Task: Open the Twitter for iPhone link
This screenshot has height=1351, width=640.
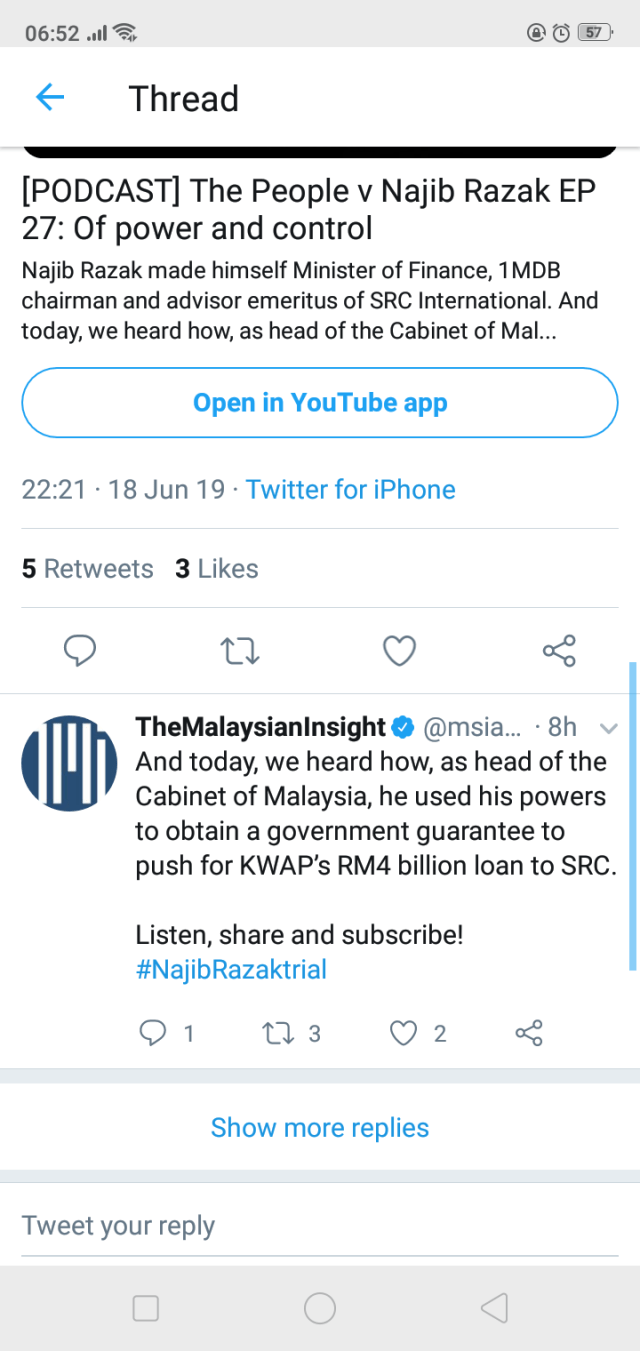Action: point(350,489)
